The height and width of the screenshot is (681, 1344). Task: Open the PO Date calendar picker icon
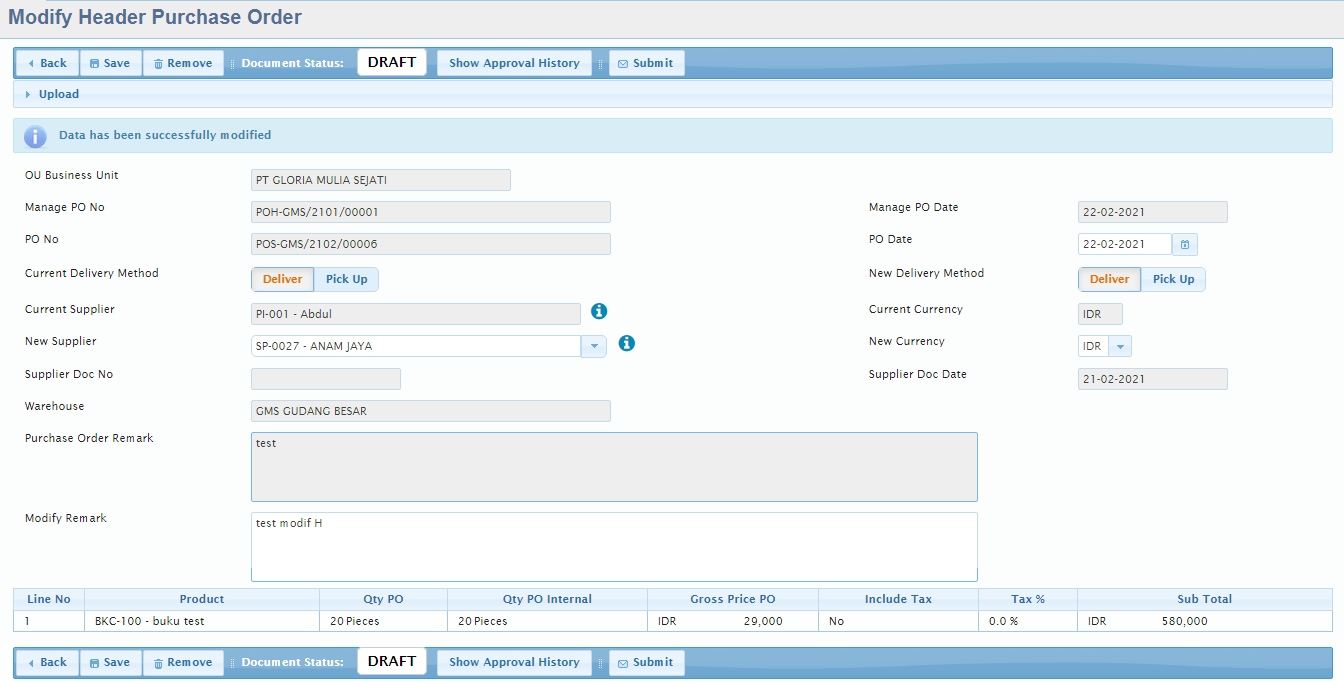click(1185, 244)
